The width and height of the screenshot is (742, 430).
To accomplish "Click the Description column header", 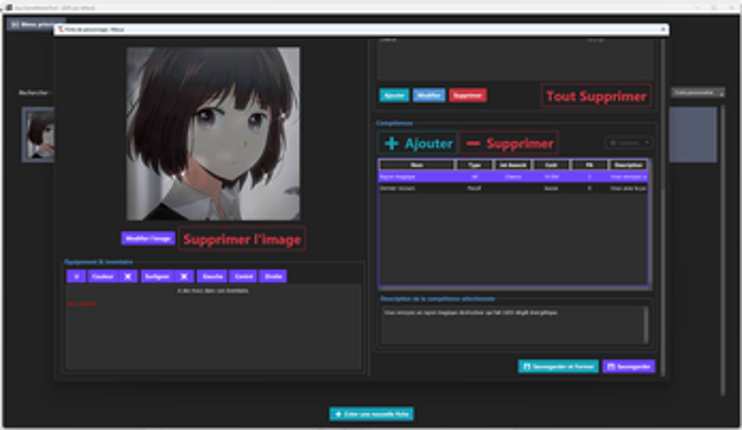I will pyautogui.click(x=628, y=165).
